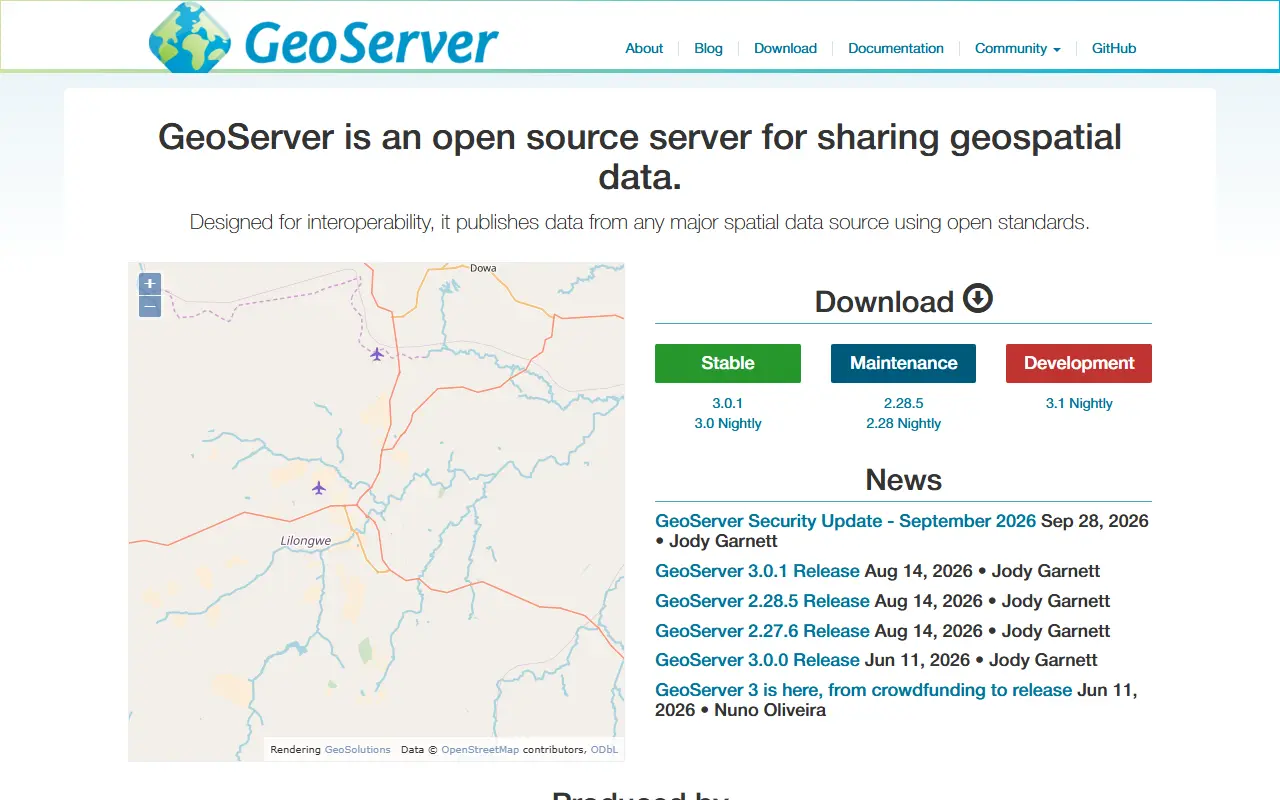Open the 3.0.1 stable version link

pyautogui.click(x=728, y=403)
